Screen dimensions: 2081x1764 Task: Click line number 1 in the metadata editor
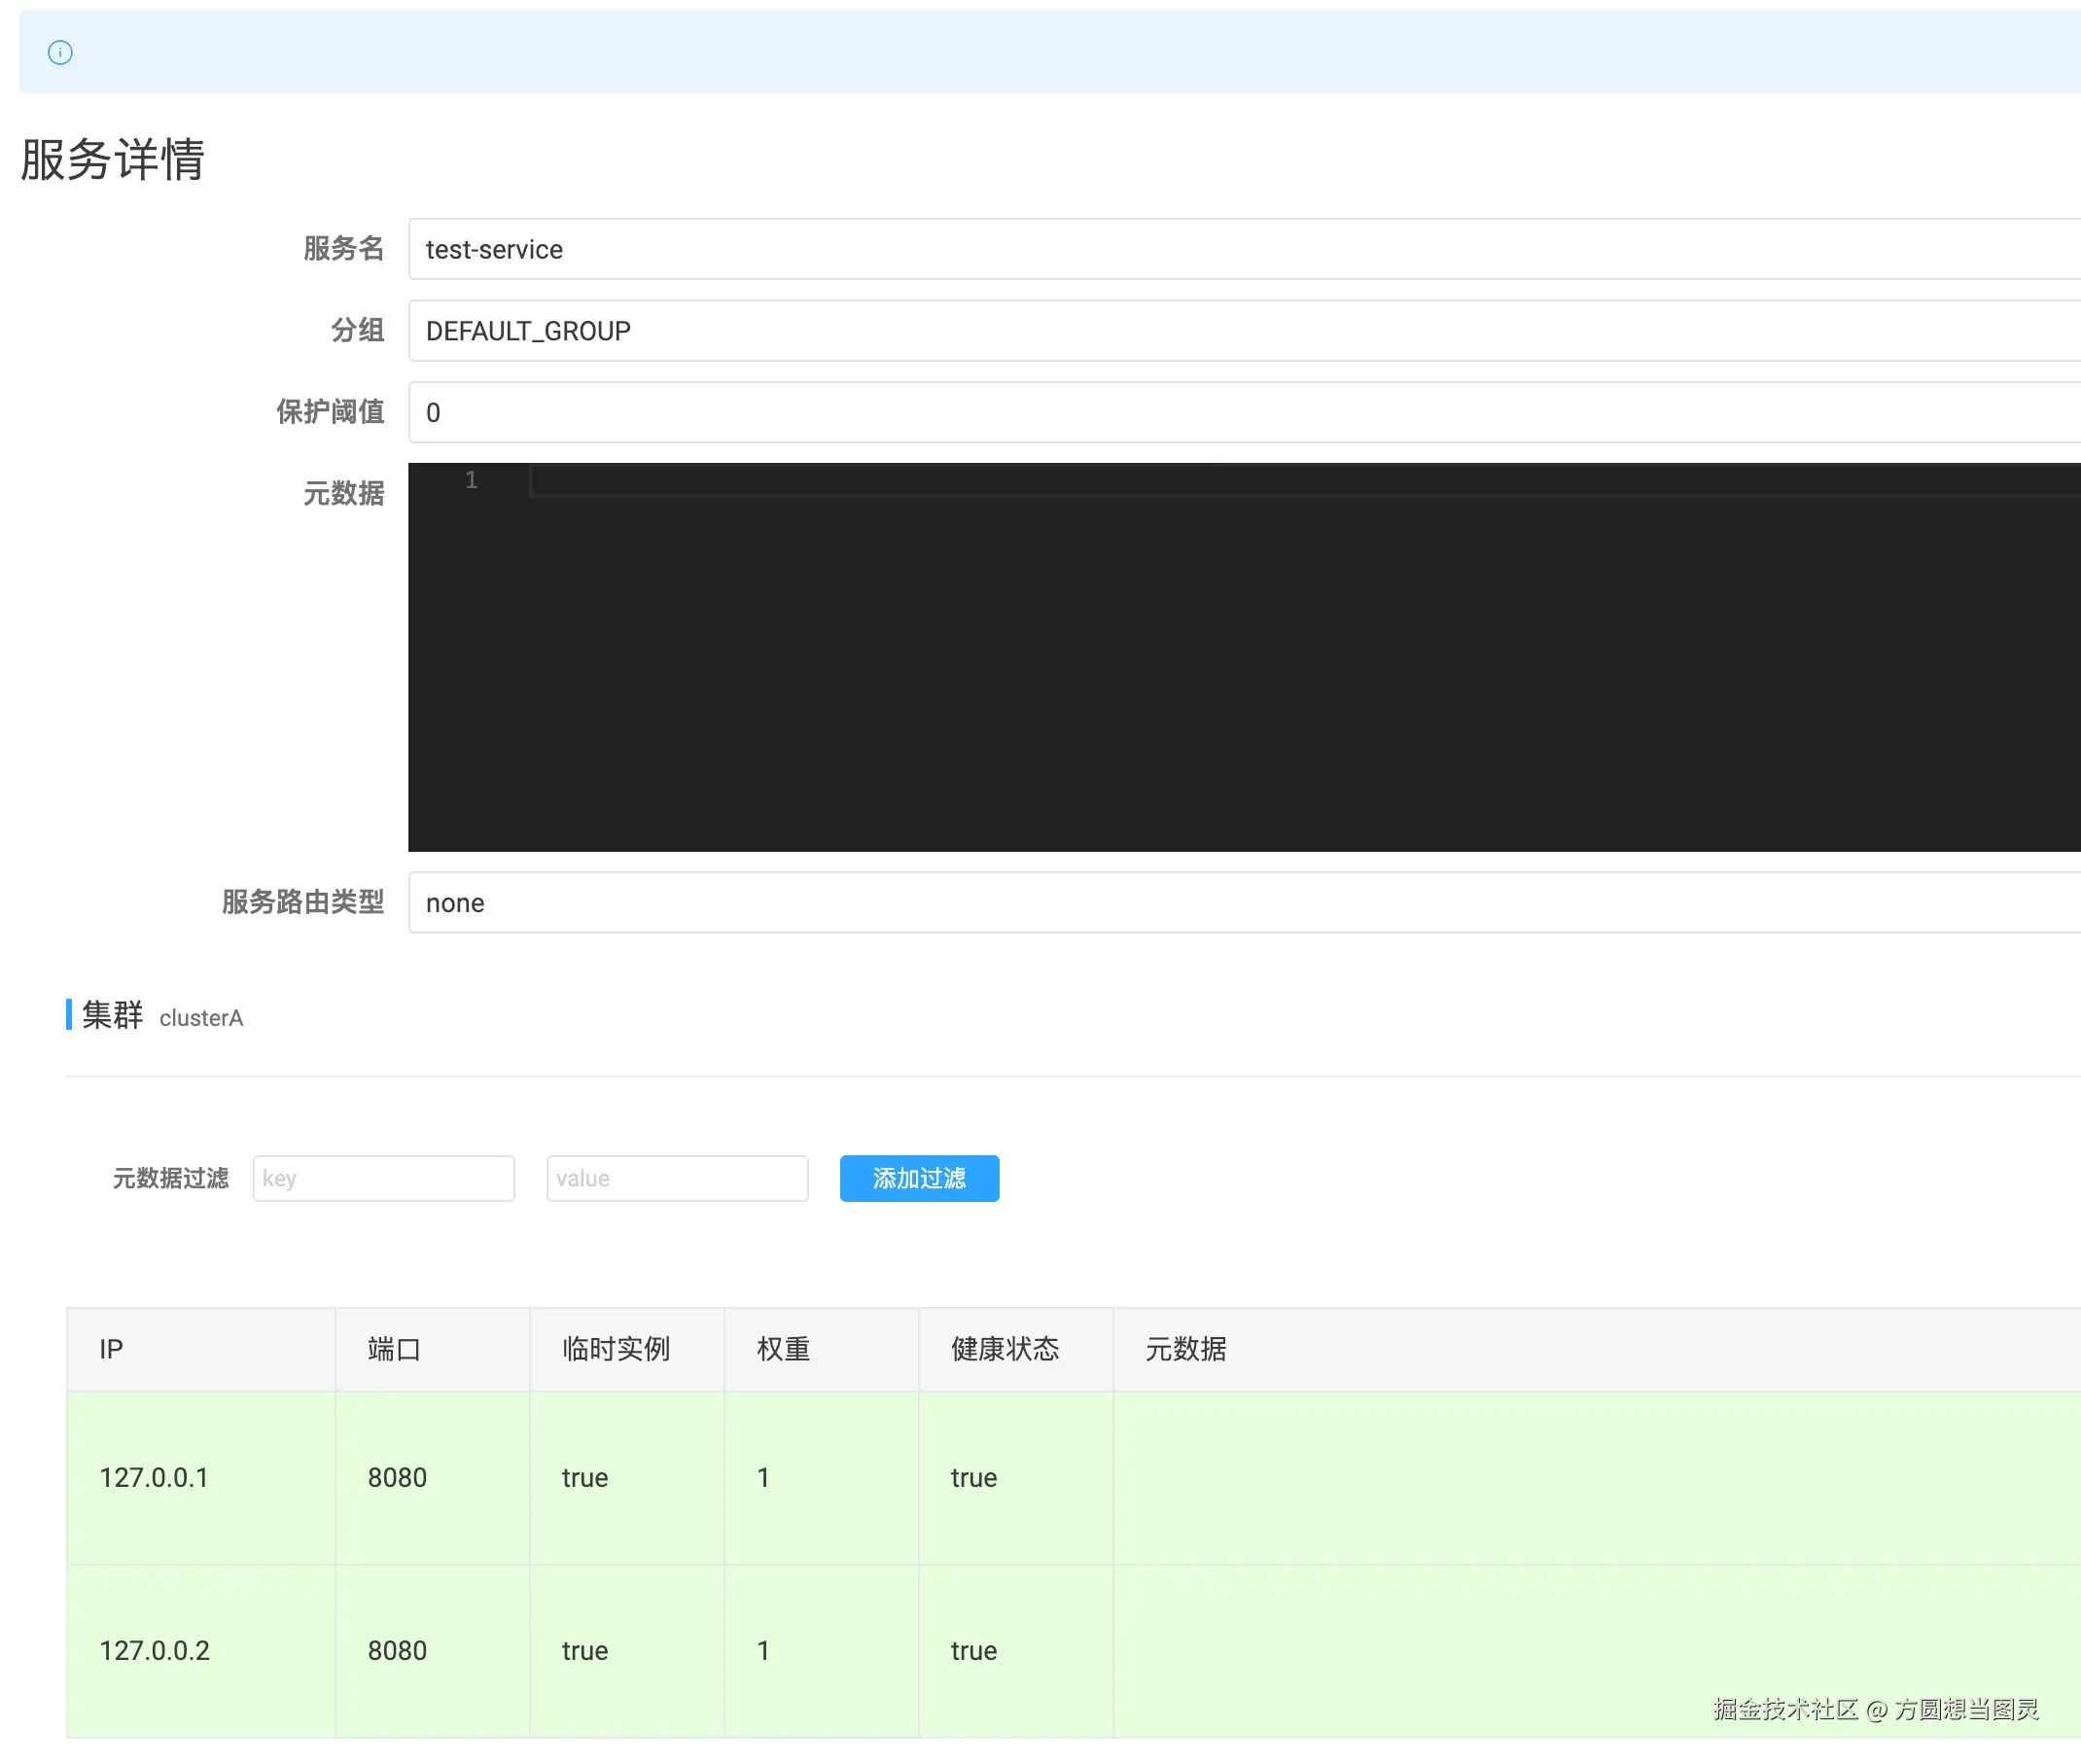(471, 480)
